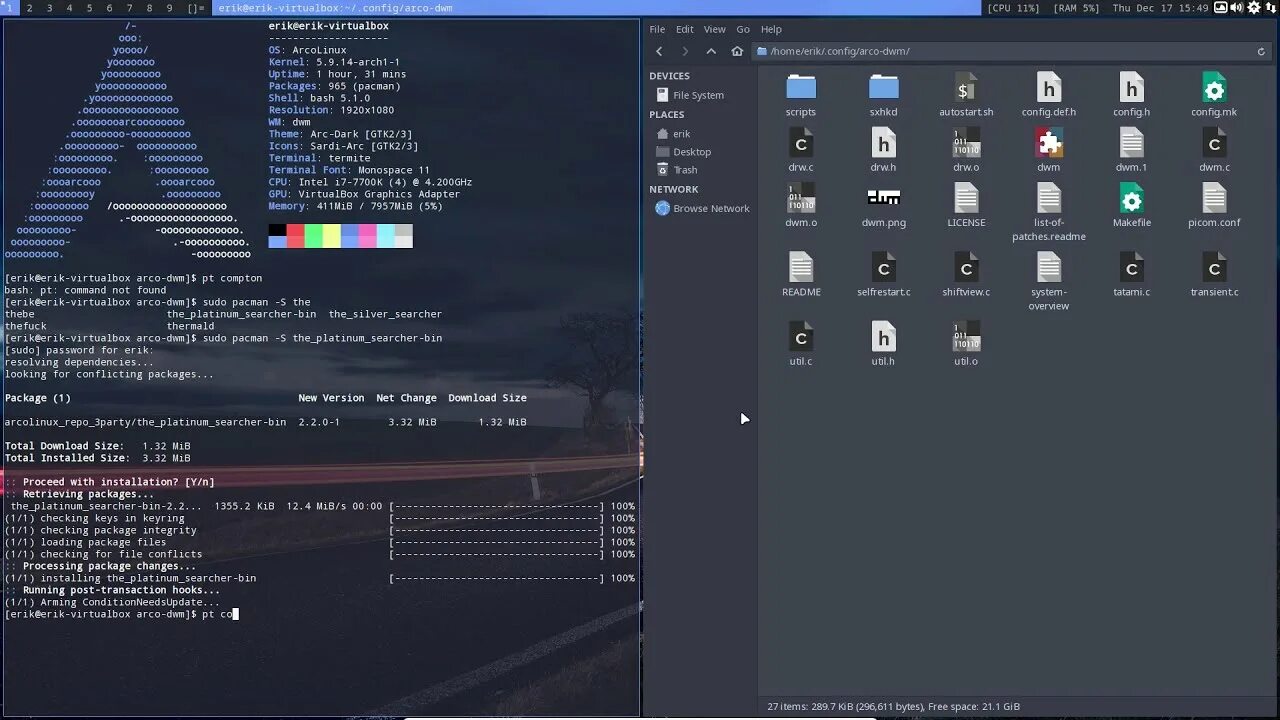Select the Makefile icon
Viewport: 1280px width, 720px height.
click(1131, 198)
